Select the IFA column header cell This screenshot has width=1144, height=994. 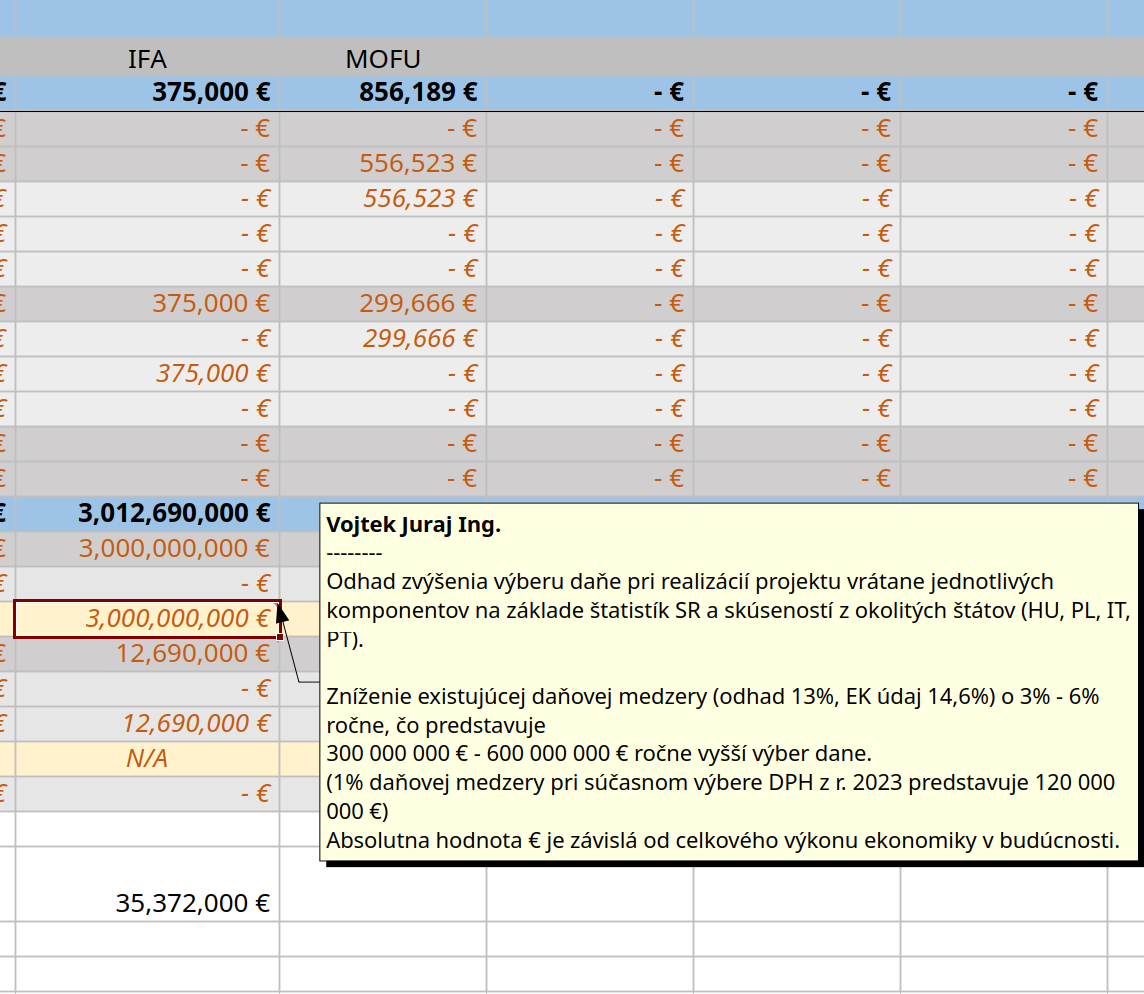[x=147, y=58]
